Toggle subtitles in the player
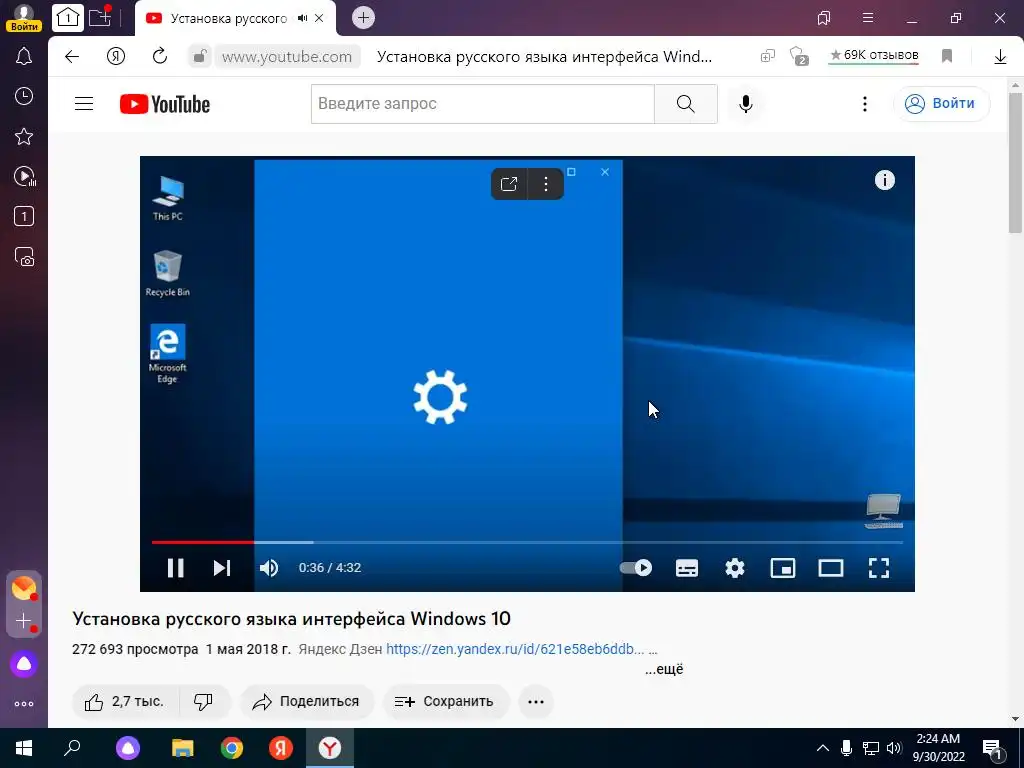Image resolution: width=1024 pixels, height=768 pixels. 686,568
